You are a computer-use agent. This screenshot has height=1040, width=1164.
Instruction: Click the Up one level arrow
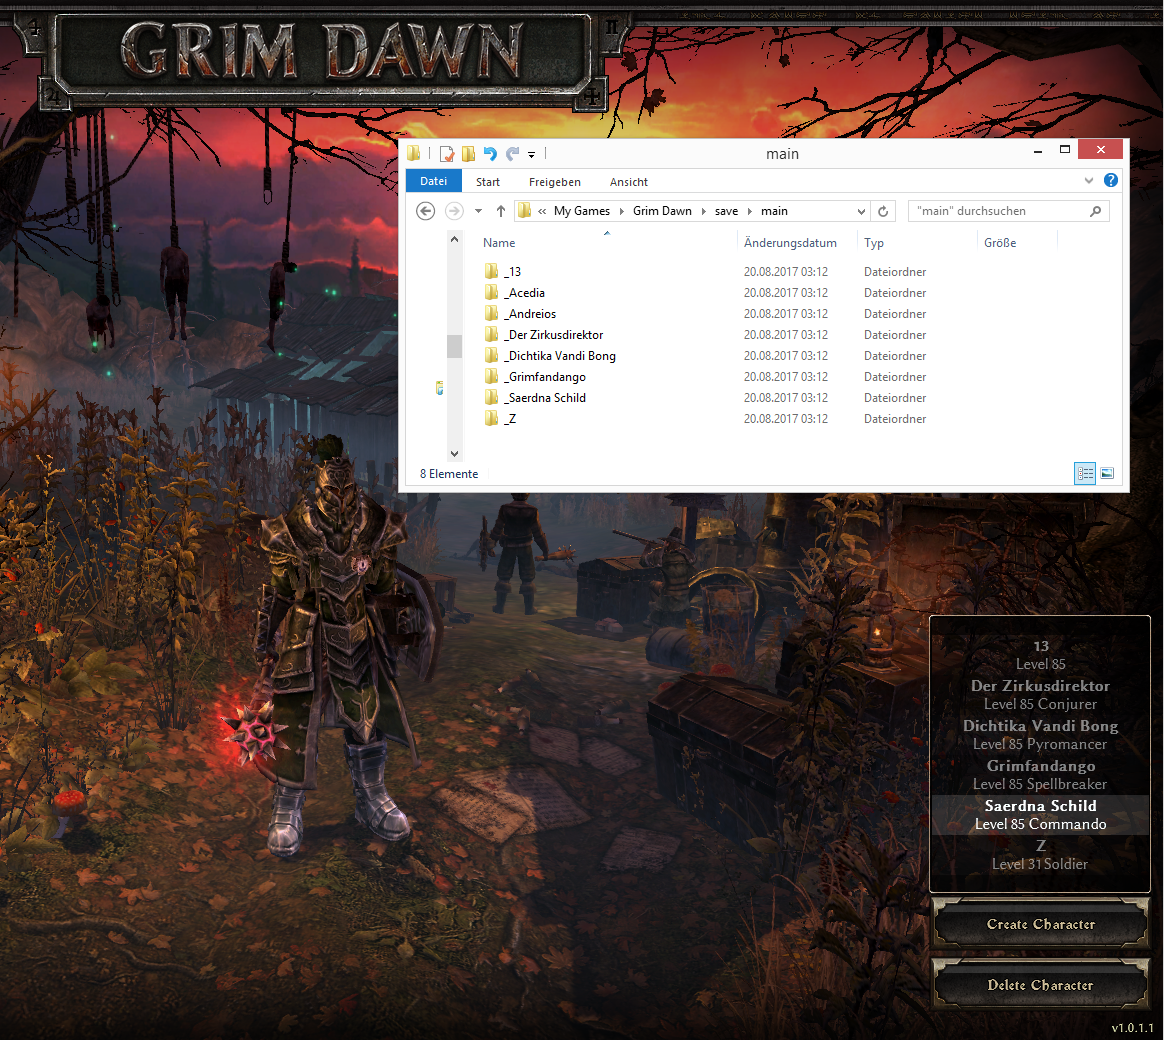(x=501, y=211)
